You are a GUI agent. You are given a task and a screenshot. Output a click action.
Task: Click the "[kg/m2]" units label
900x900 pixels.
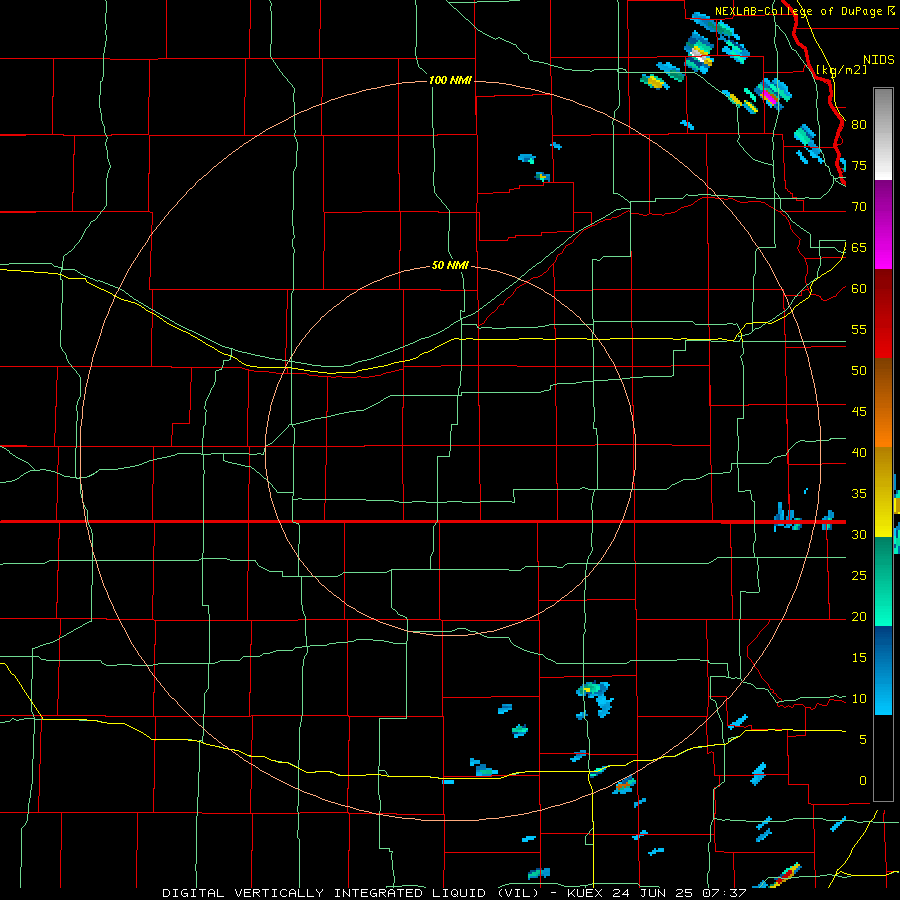coord(841,70)
